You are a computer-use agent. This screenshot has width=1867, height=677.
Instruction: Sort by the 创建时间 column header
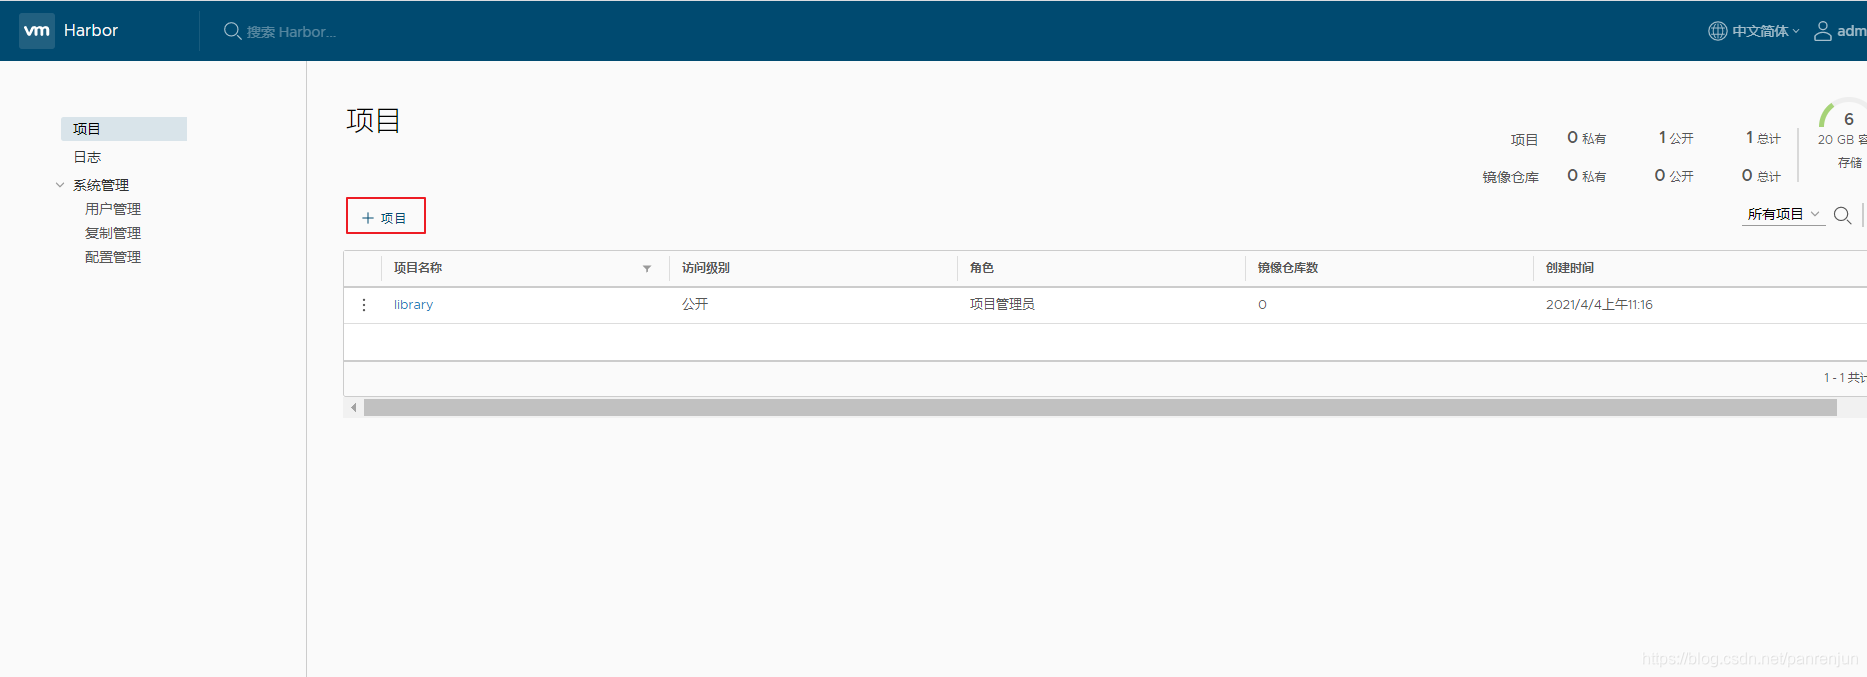tap(1570, 268)
